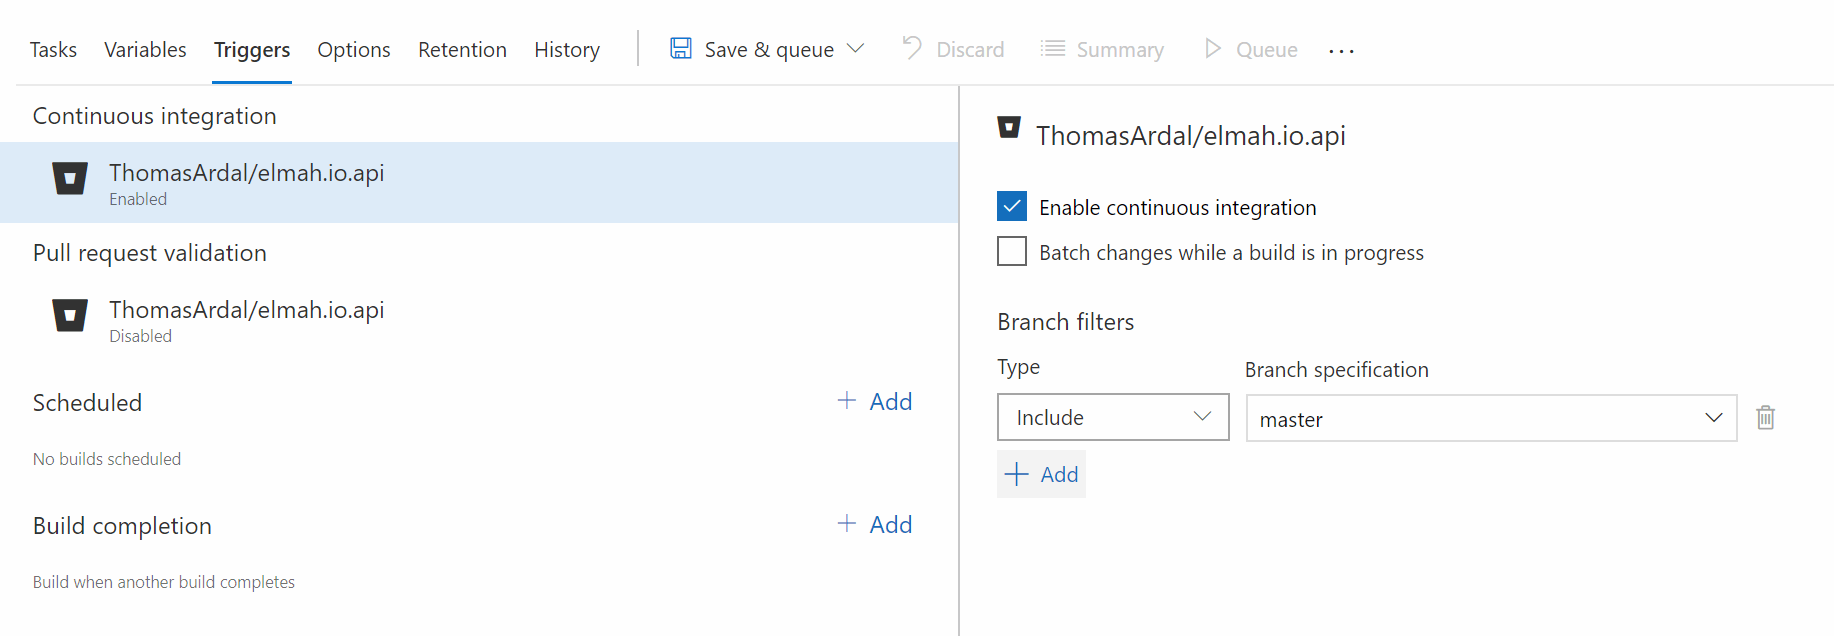Enable batch changes while a build is in progress
Image resolution: width=1834 pixels, height=636 pixels.
pos(1011,251)
